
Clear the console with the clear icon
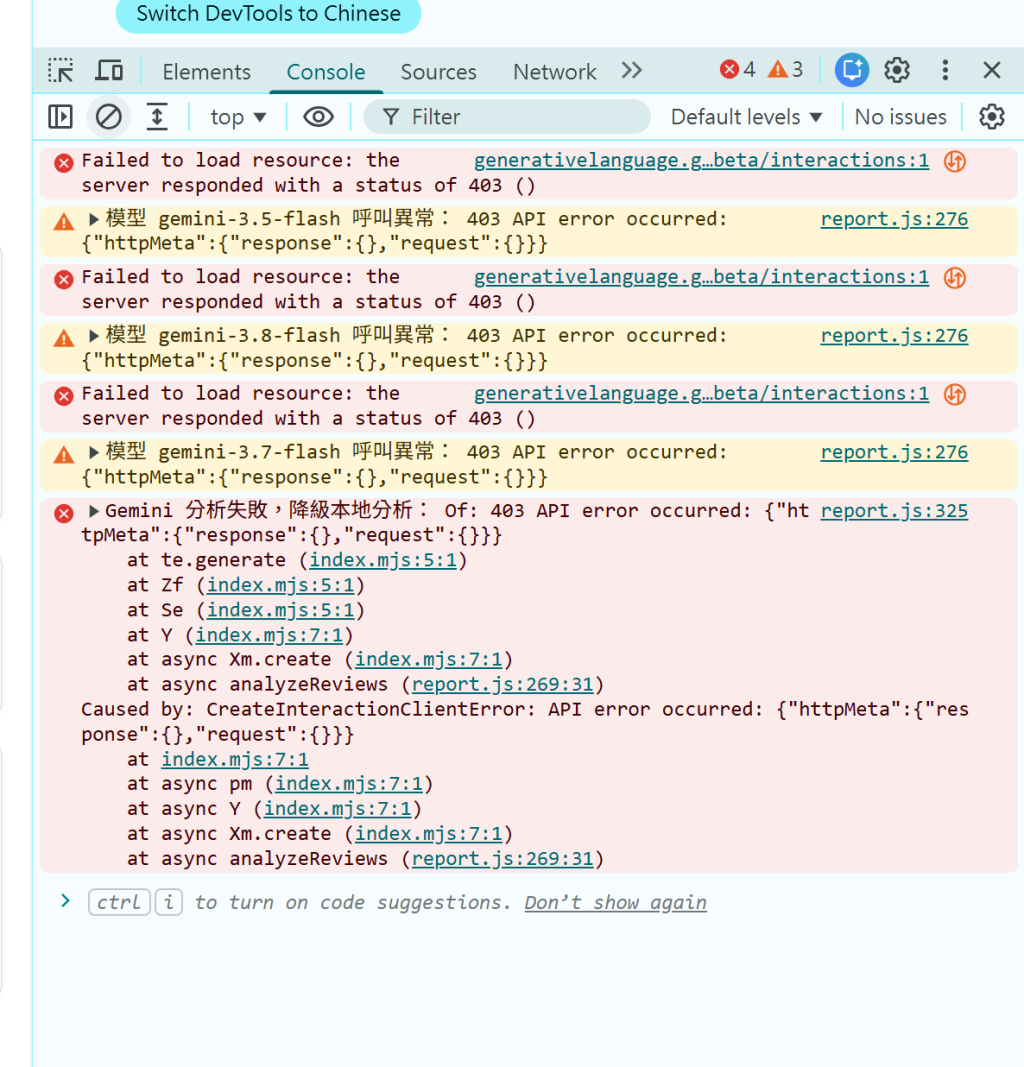pos(109,117)
